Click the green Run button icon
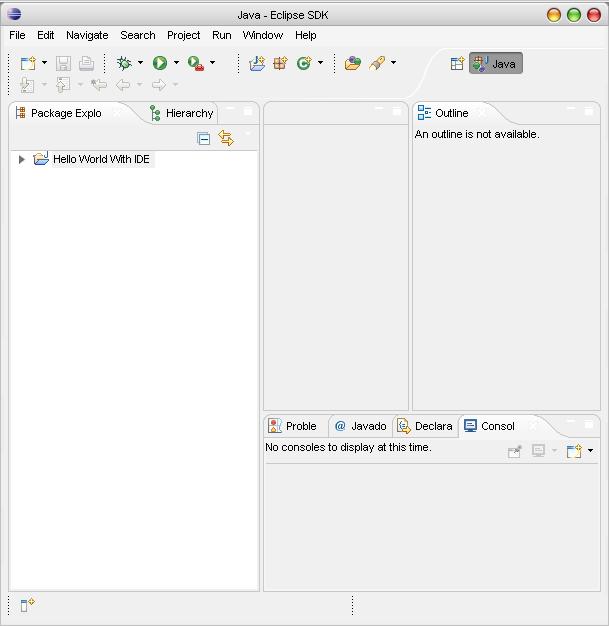This screenshot has width=609, height=626. click(160, 63)
